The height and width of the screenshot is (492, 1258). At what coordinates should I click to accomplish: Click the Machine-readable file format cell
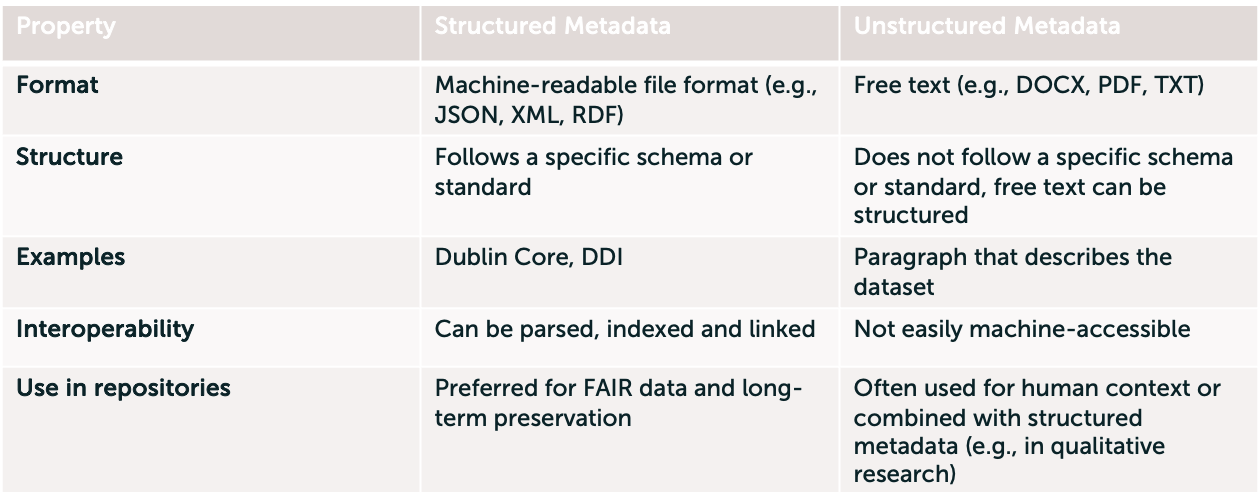[x=627, y=100]
